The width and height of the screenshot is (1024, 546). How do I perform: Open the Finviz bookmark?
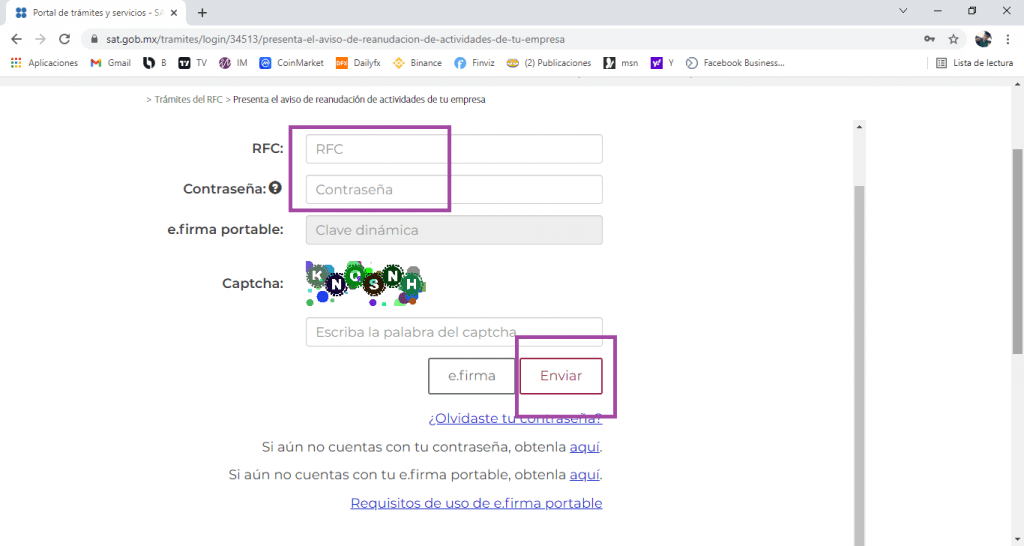[475, 63]
